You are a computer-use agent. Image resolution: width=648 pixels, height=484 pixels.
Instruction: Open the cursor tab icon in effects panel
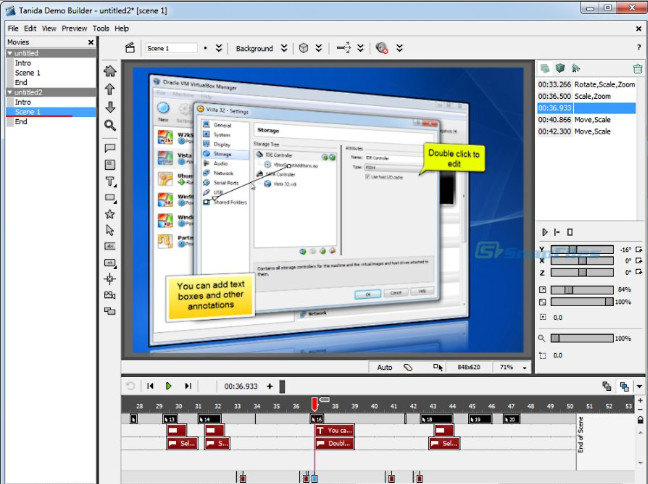coord(576,68)
